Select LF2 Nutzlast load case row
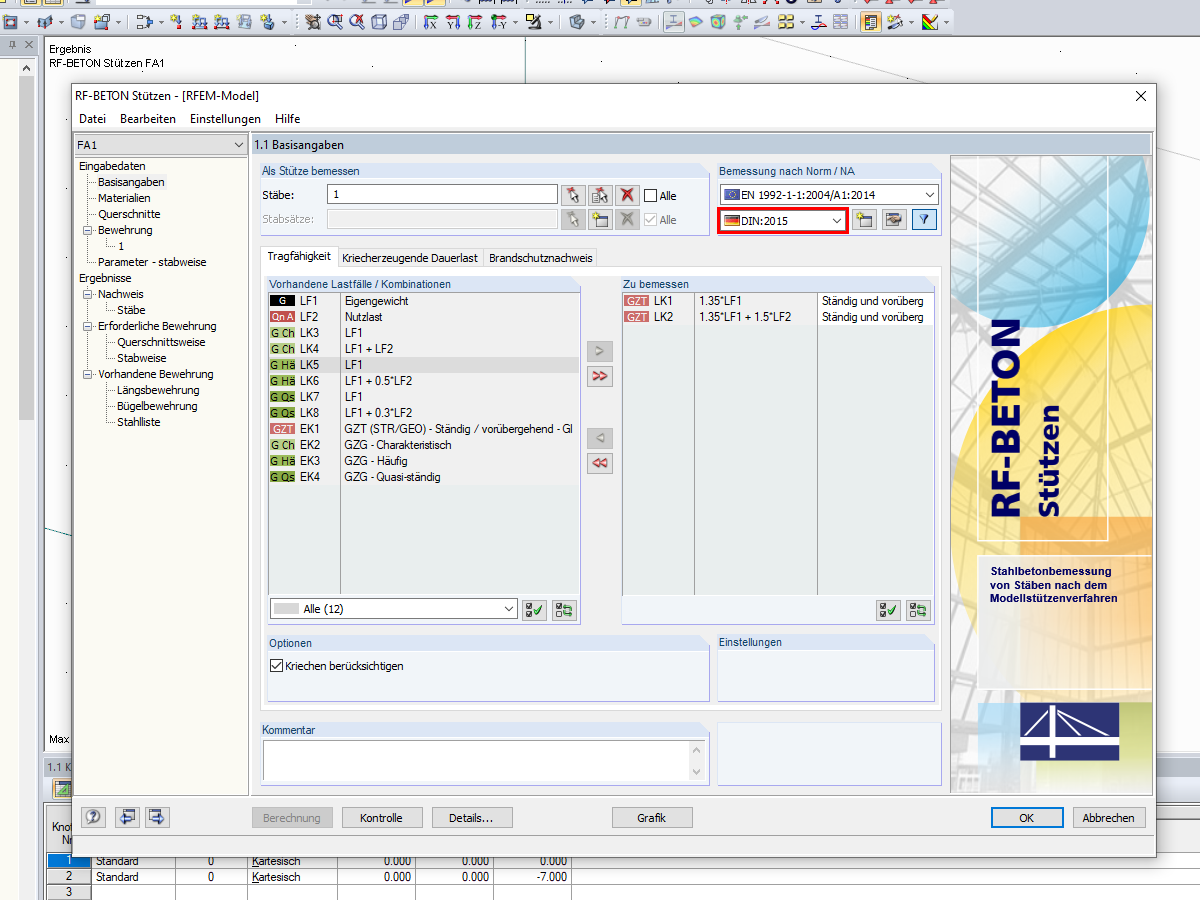This screenshot has height=900, width=1200. coord(424,317)
